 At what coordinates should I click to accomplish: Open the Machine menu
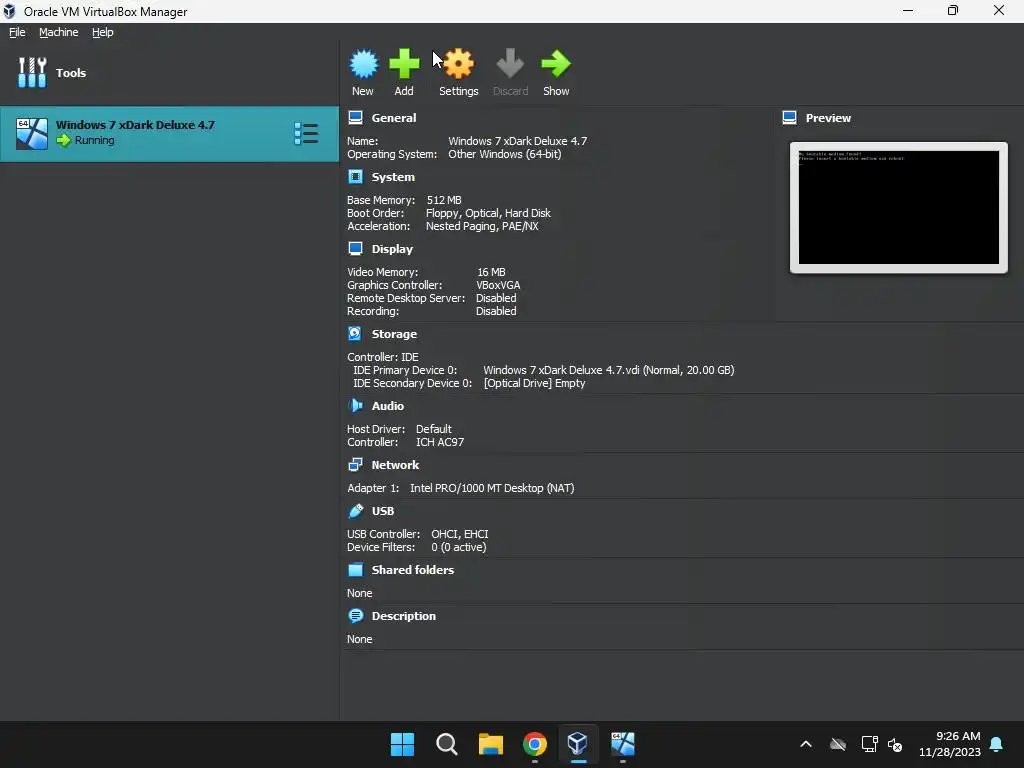tap(59, 32)
